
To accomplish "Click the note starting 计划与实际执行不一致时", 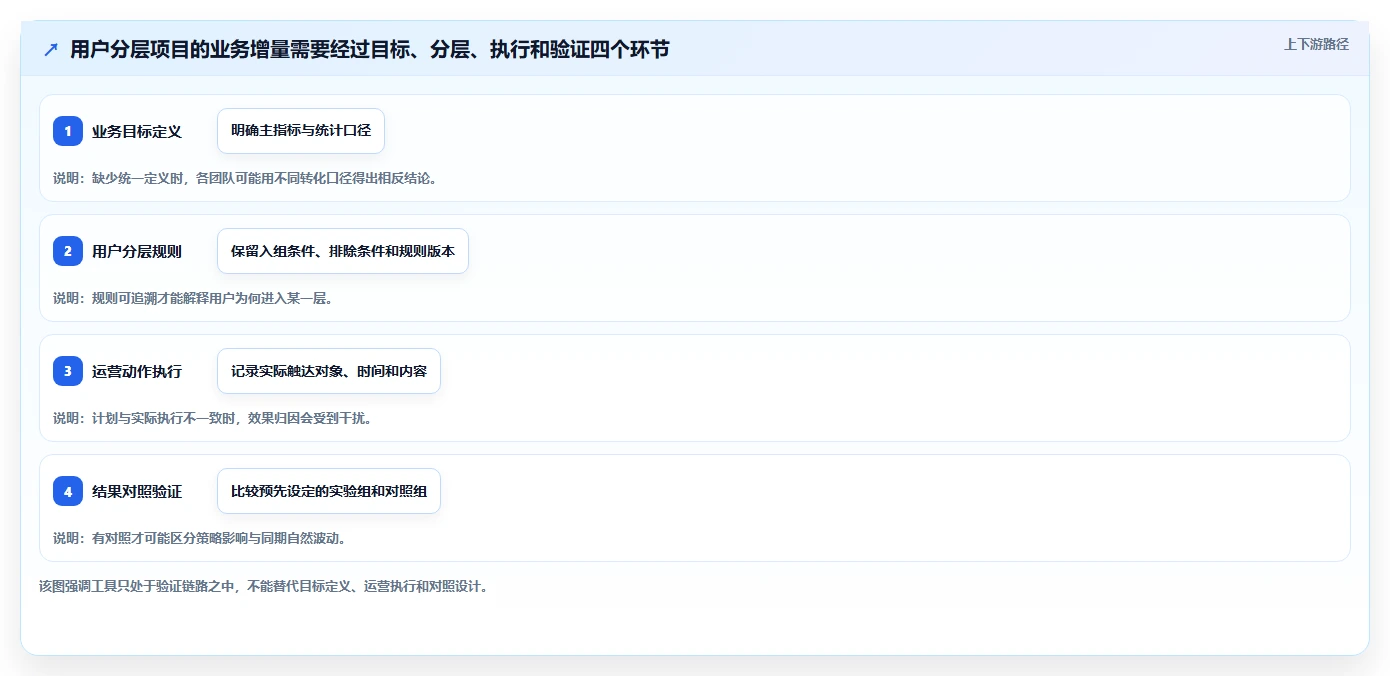I will point(213,418).
